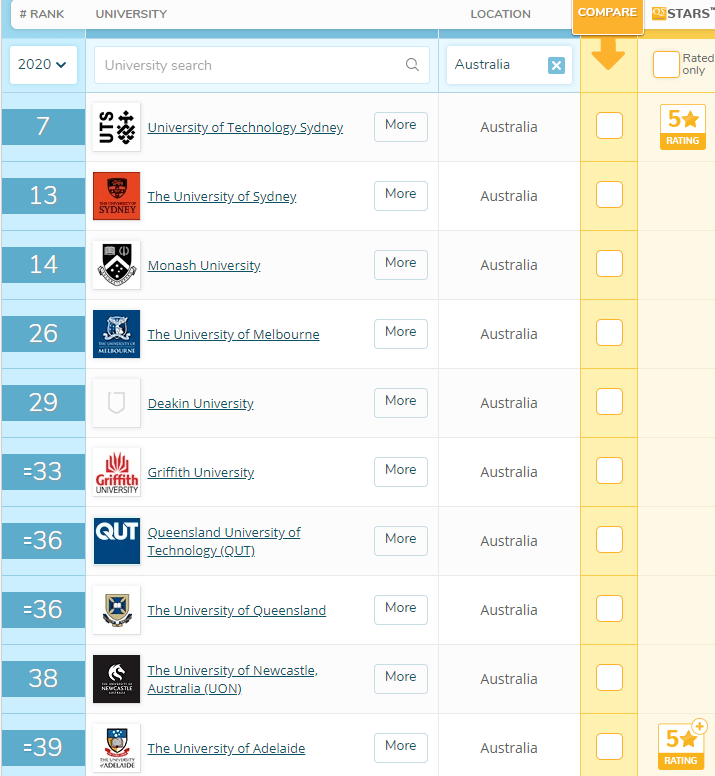
Task: Click the Compare column header tab
Action: (x=607, y=13)
